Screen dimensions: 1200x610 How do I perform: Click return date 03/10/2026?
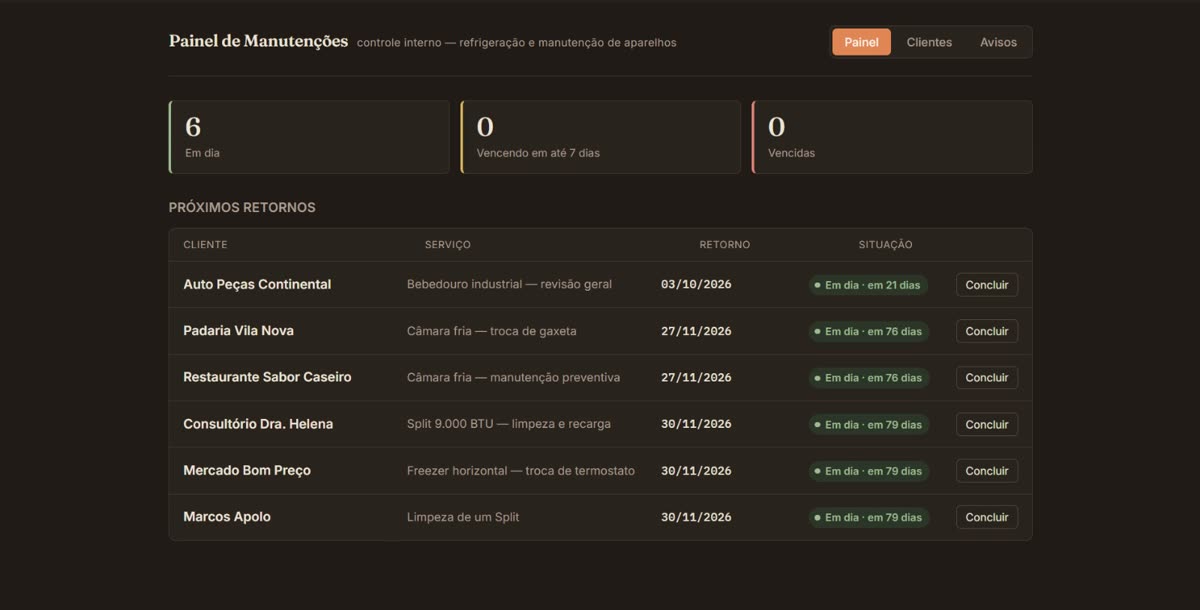(696, 284)
